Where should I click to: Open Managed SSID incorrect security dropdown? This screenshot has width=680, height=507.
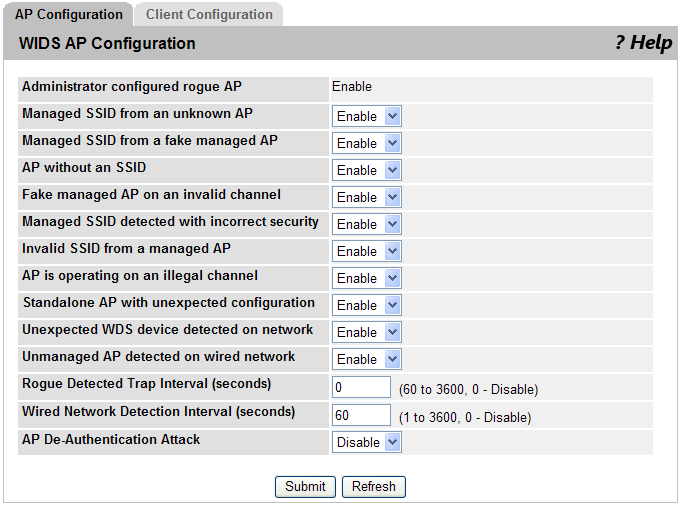[x=366, y=224]
